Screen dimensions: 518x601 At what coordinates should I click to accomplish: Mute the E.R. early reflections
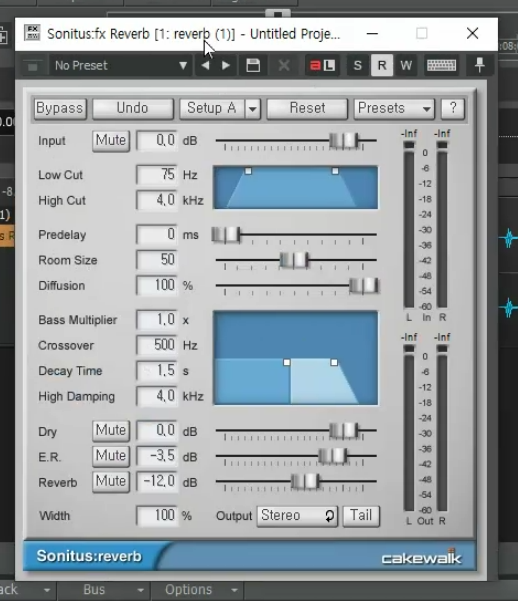(x=111, y=456)
